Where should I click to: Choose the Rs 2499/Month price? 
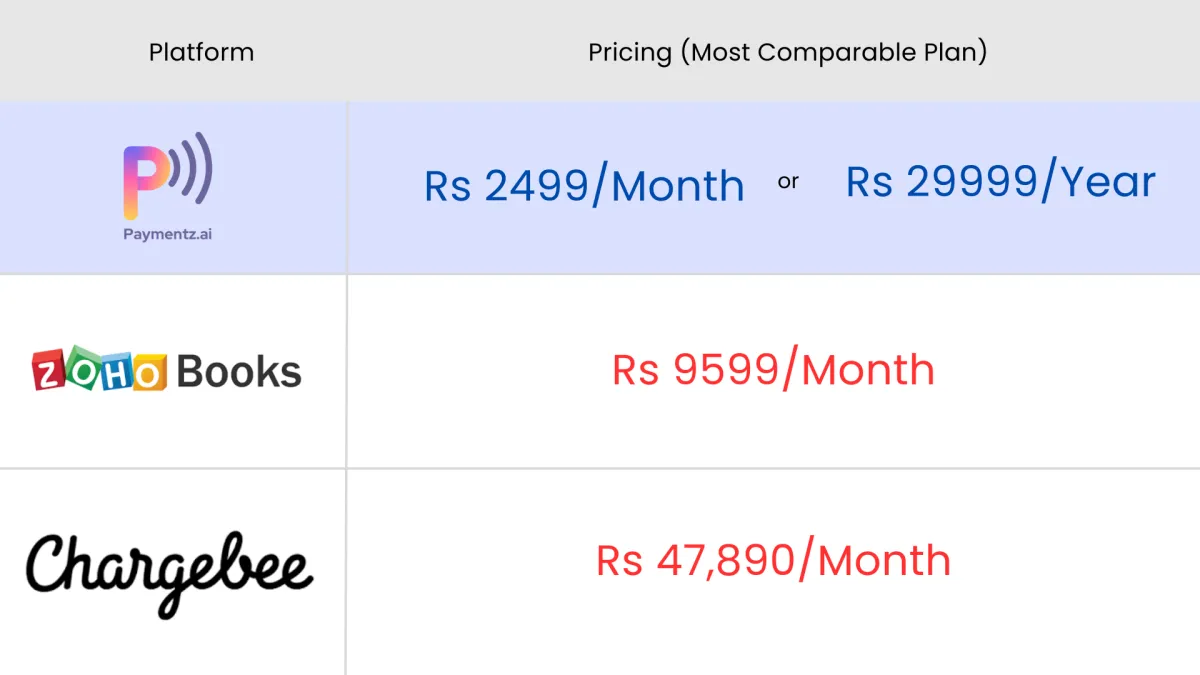(584, 186)
